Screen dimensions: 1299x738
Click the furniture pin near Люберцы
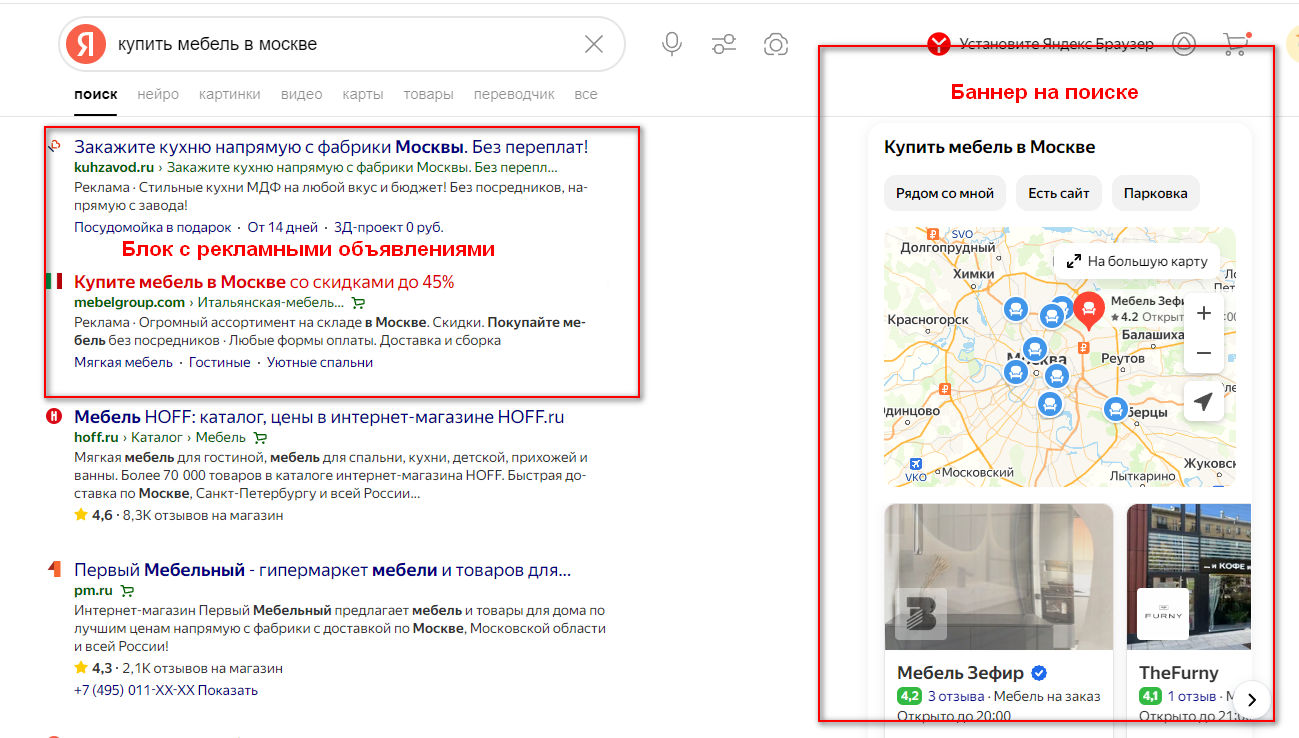tap(1115, 409)
